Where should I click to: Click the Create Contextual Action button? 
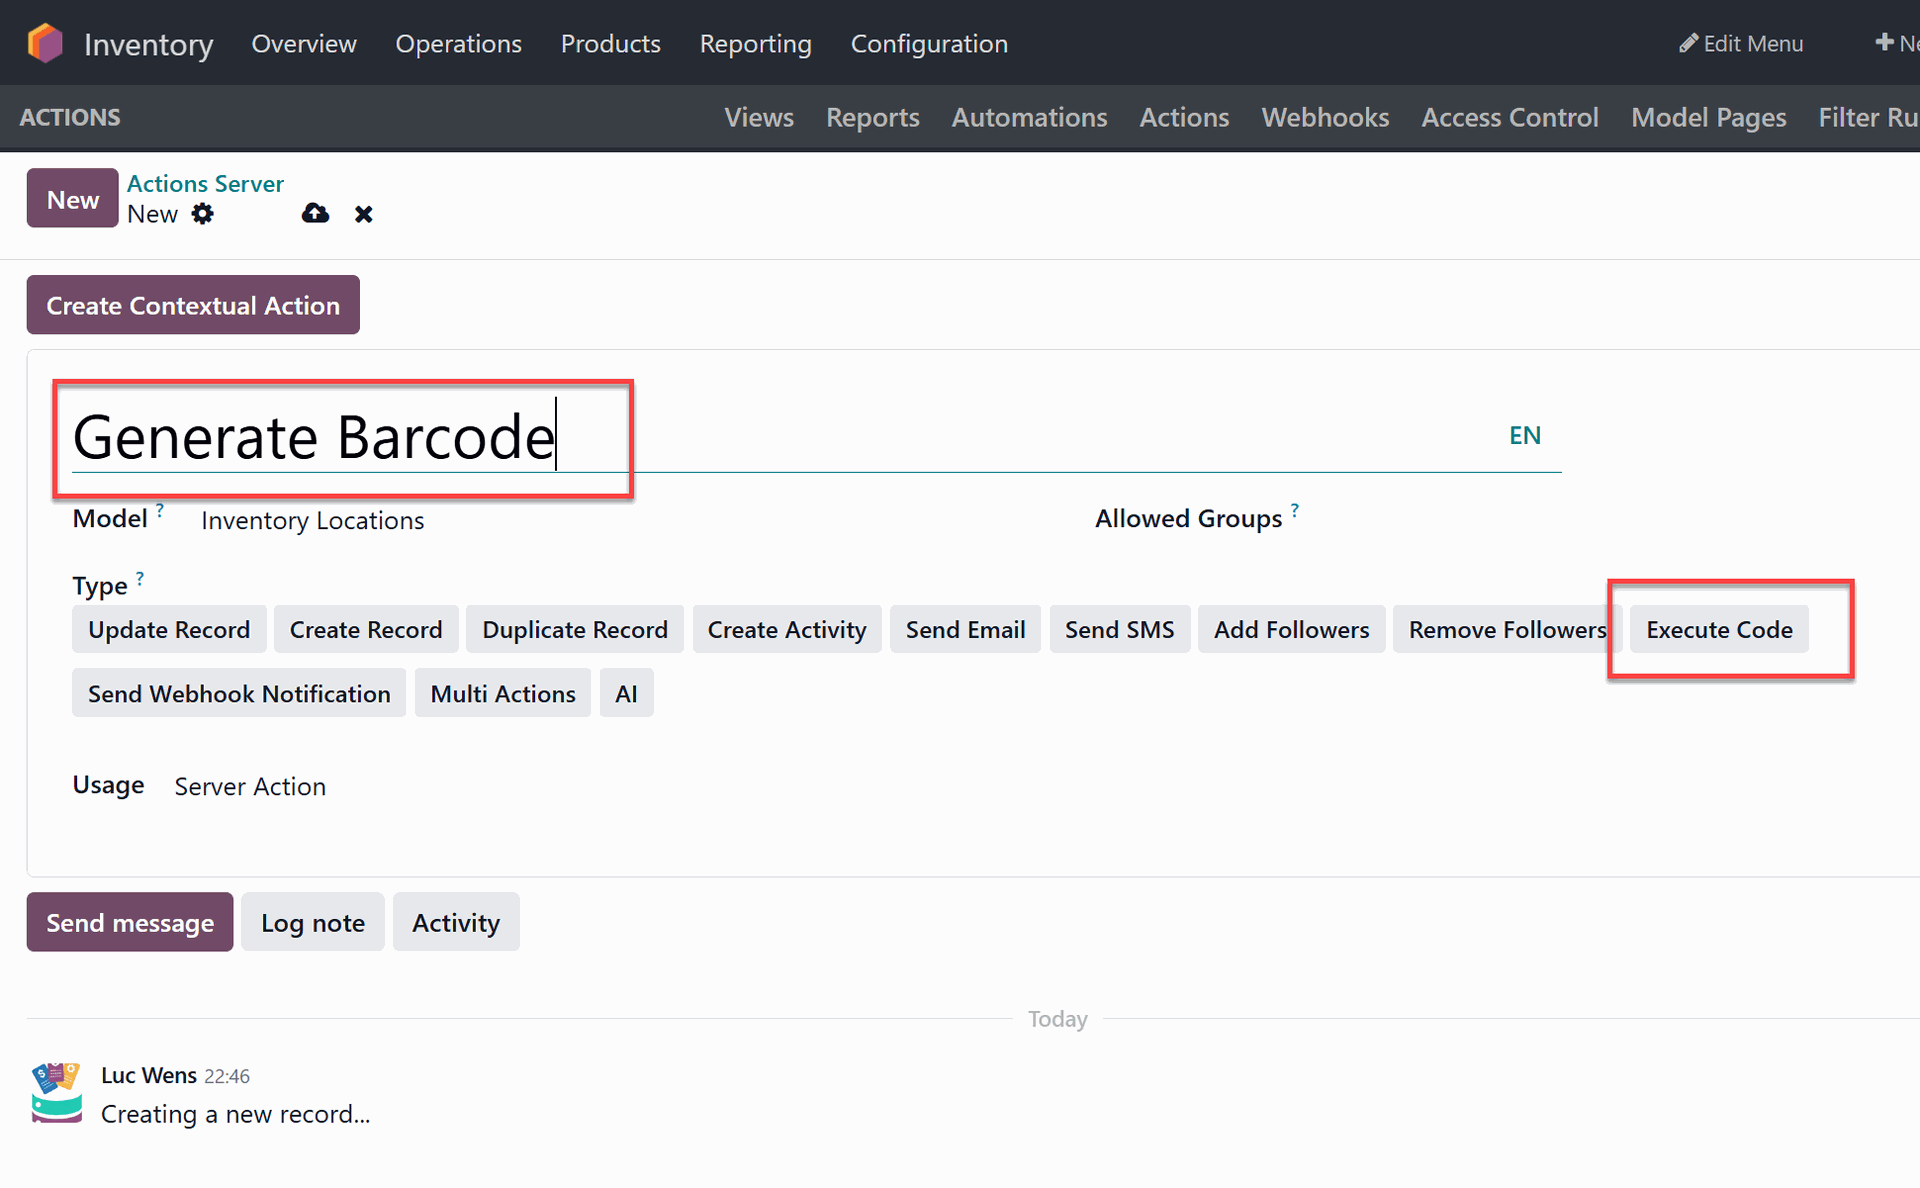click(193, 305)
